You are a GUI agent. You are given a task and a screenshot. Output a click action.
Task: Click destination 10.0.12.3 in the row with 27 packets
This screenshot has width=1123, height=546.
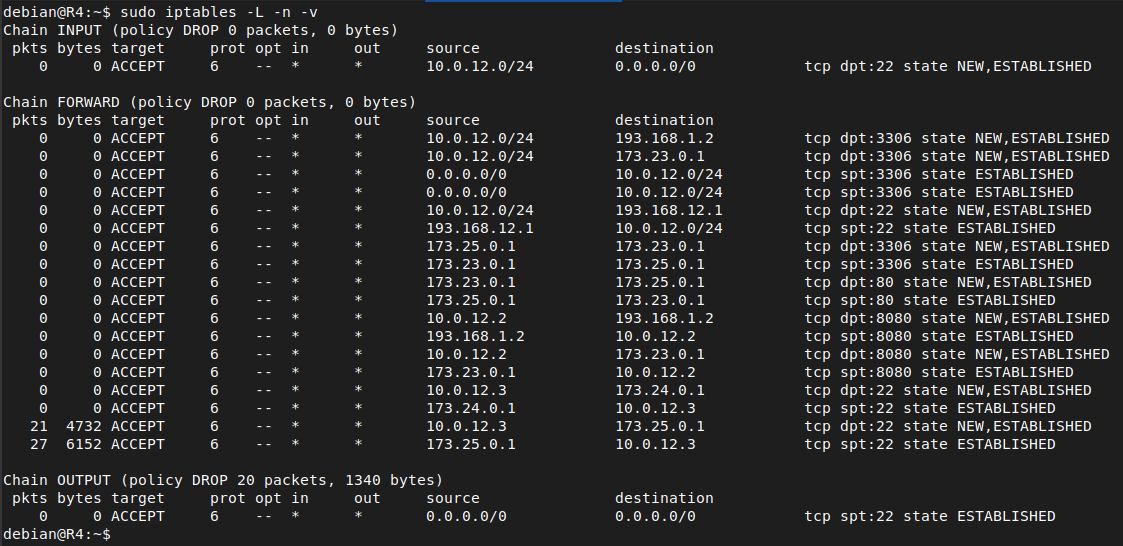coord(655,444)
